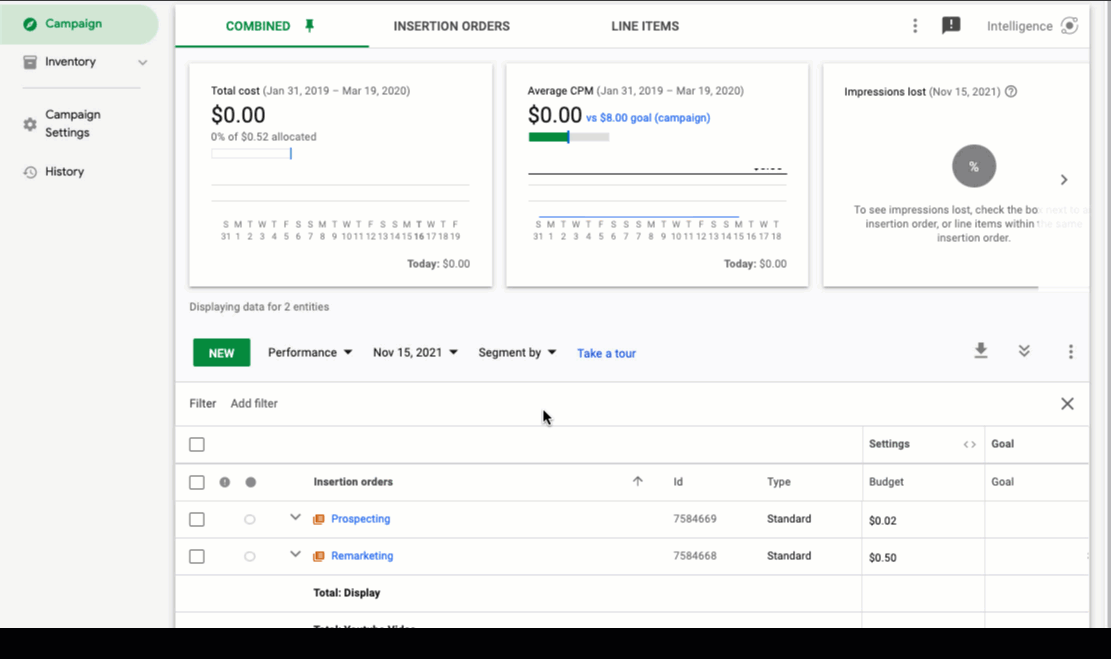The height and width of the screenshot is (659, 1111).
Task: Click the CPM goal progress bar
Action: click(x=567, y=136)
